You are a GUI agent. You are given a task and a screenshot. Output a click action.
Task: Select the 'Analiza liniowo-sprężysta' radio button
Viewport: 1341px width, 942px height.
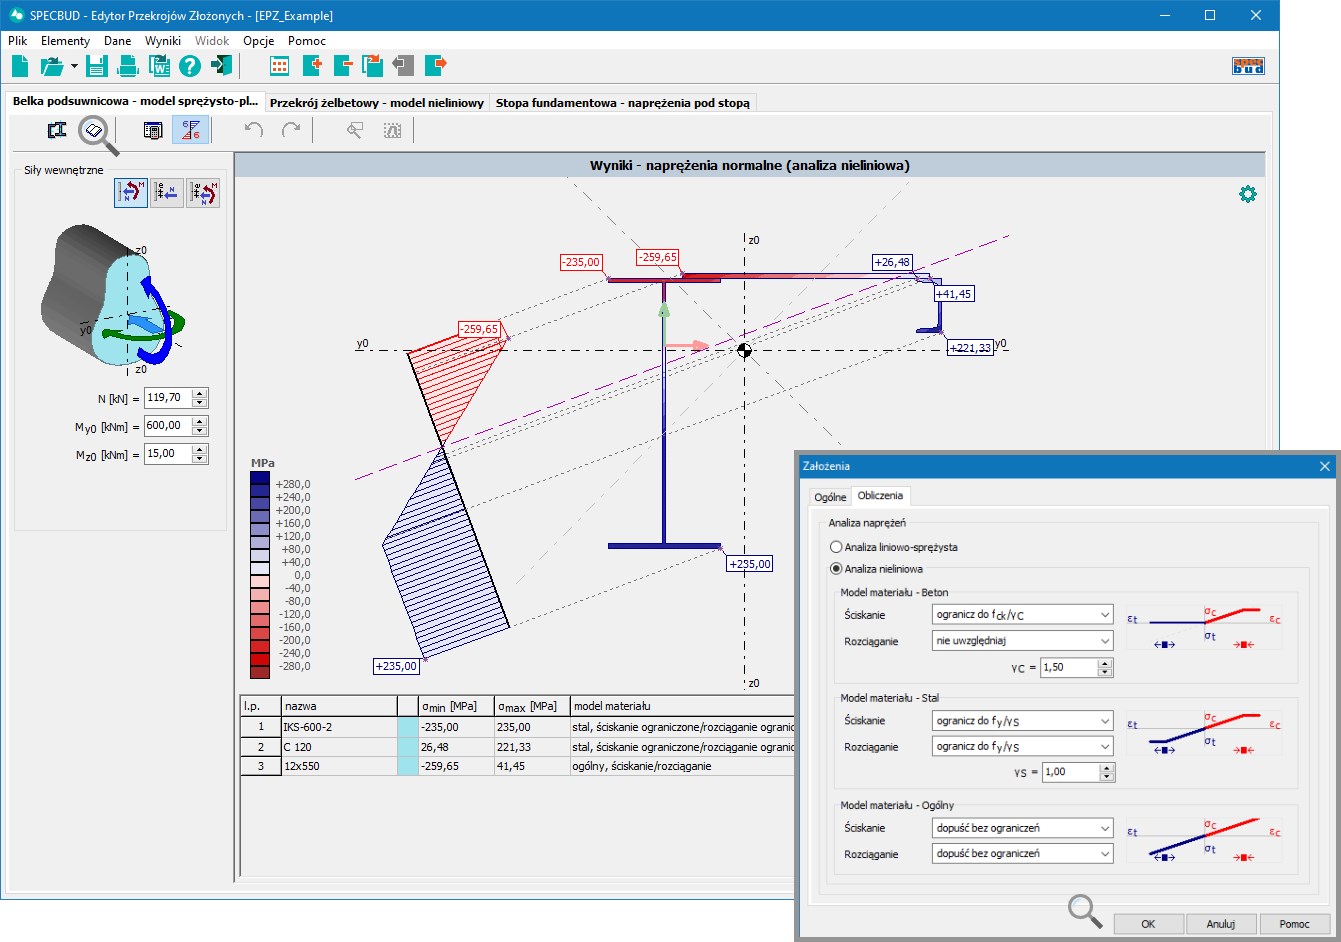tap(836, 547)
